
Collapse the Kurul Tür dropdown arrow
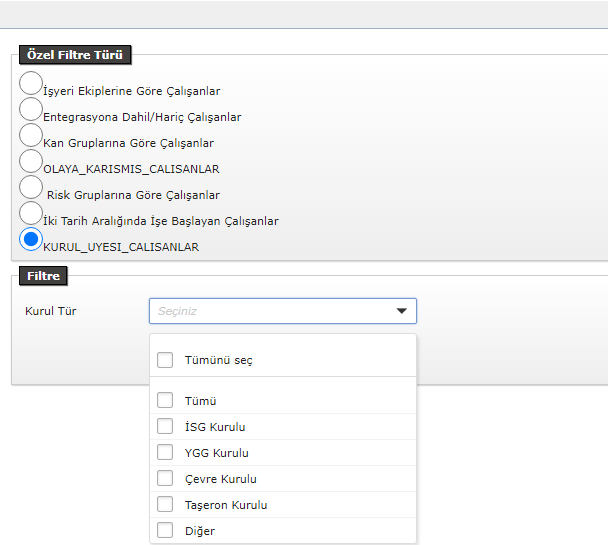pyautogui.click(x=402, y=311)
